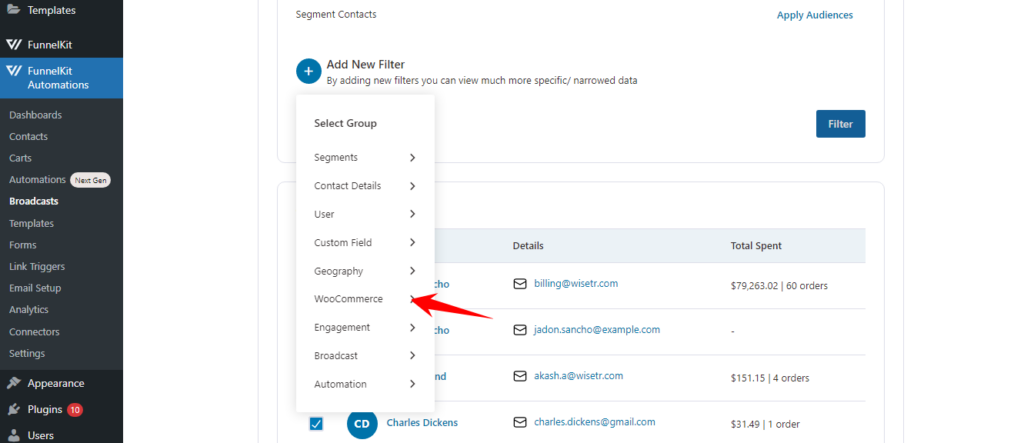Open billing@wisetr.com email link

pyautogui.click(x=575, y=284)
